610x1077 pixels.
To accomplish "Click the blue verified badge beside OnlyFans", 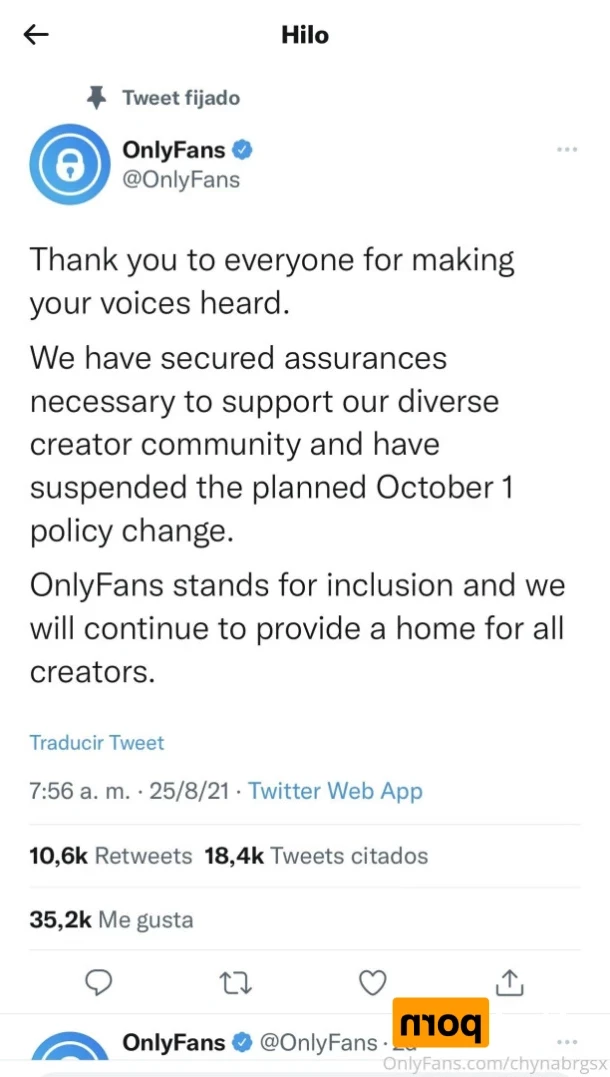I will pos(242,149).
